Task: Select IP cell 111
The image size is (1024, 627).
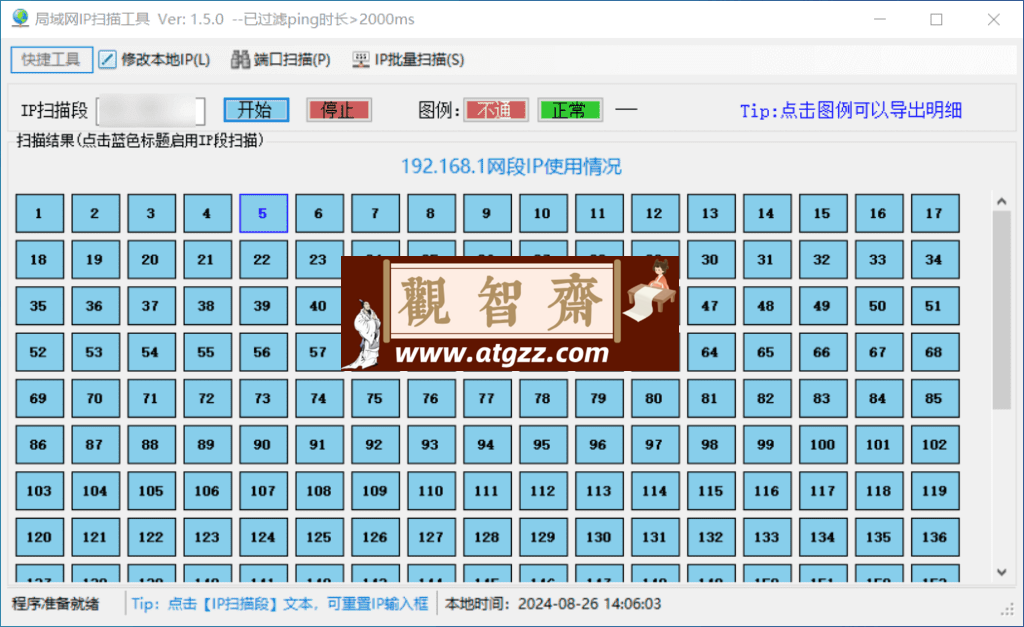Action: click(x=487, y=491)
